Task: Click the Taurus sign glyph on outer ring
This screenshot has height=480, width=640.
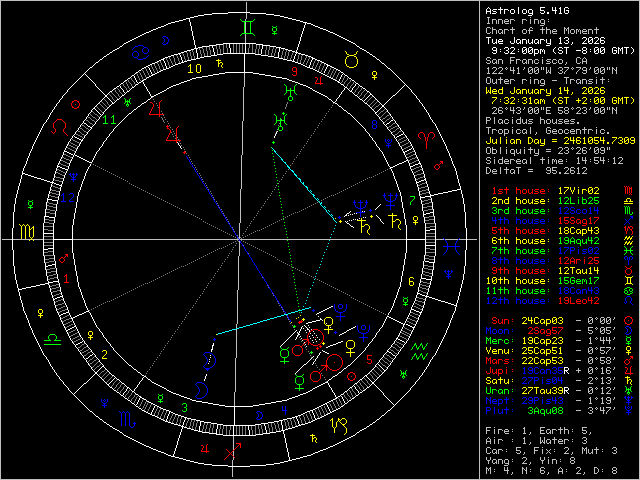Action: 351,60
